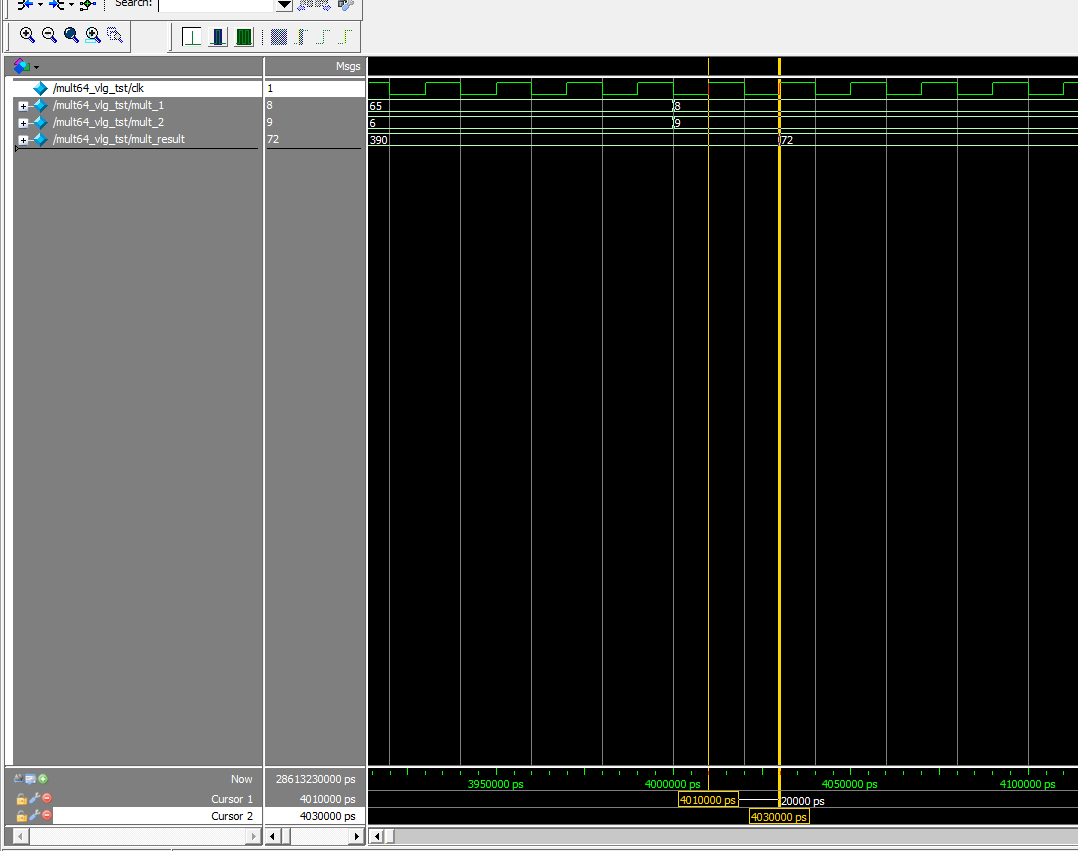
Task: Select the /mult64_vlg_tst/mult_2 signal row
Action: pyautogui.click(x=108, y=122)
